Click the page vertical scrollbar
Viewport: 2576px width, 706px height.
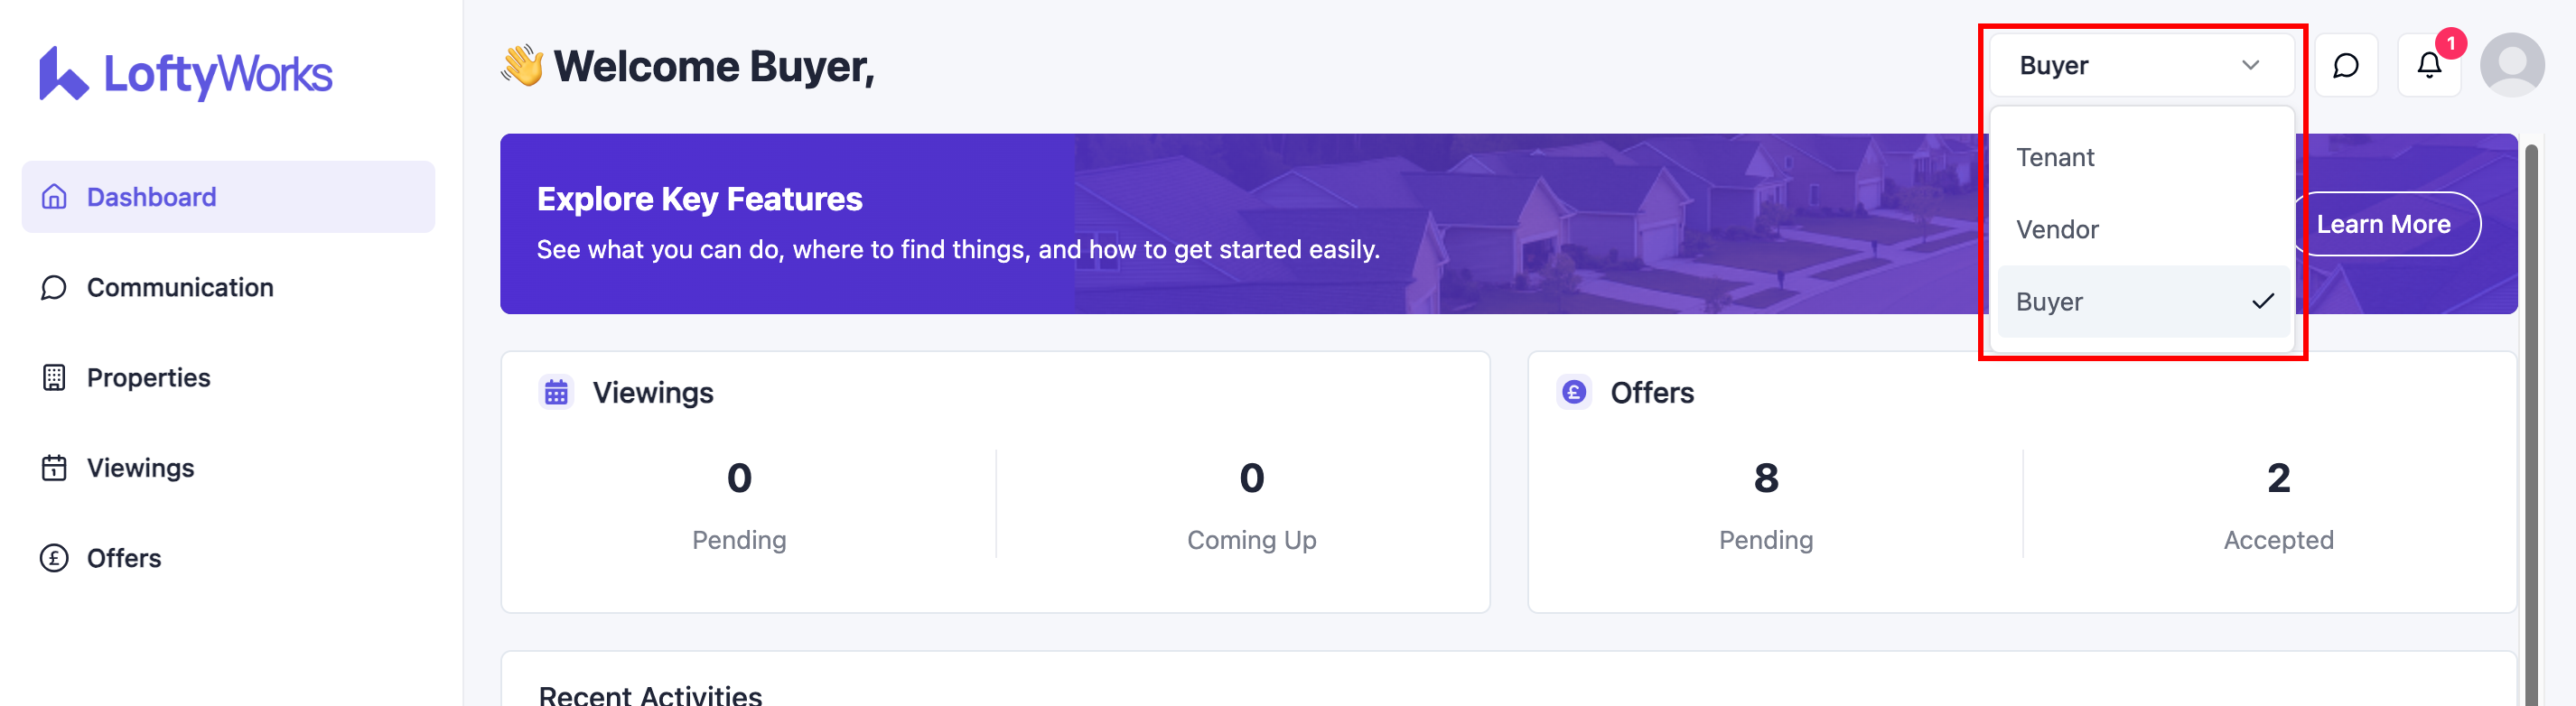(2531, 400)
